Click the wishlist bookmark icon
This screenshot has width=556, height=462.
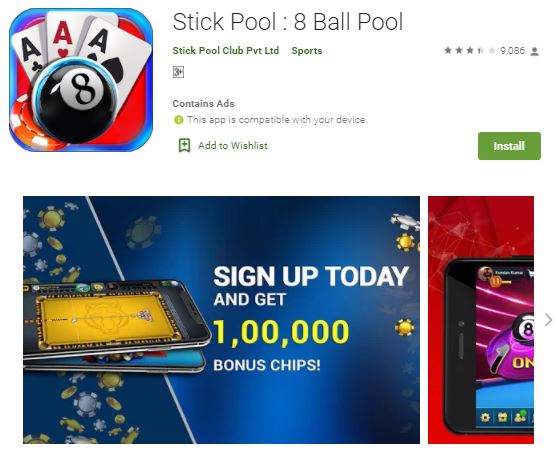184,145
